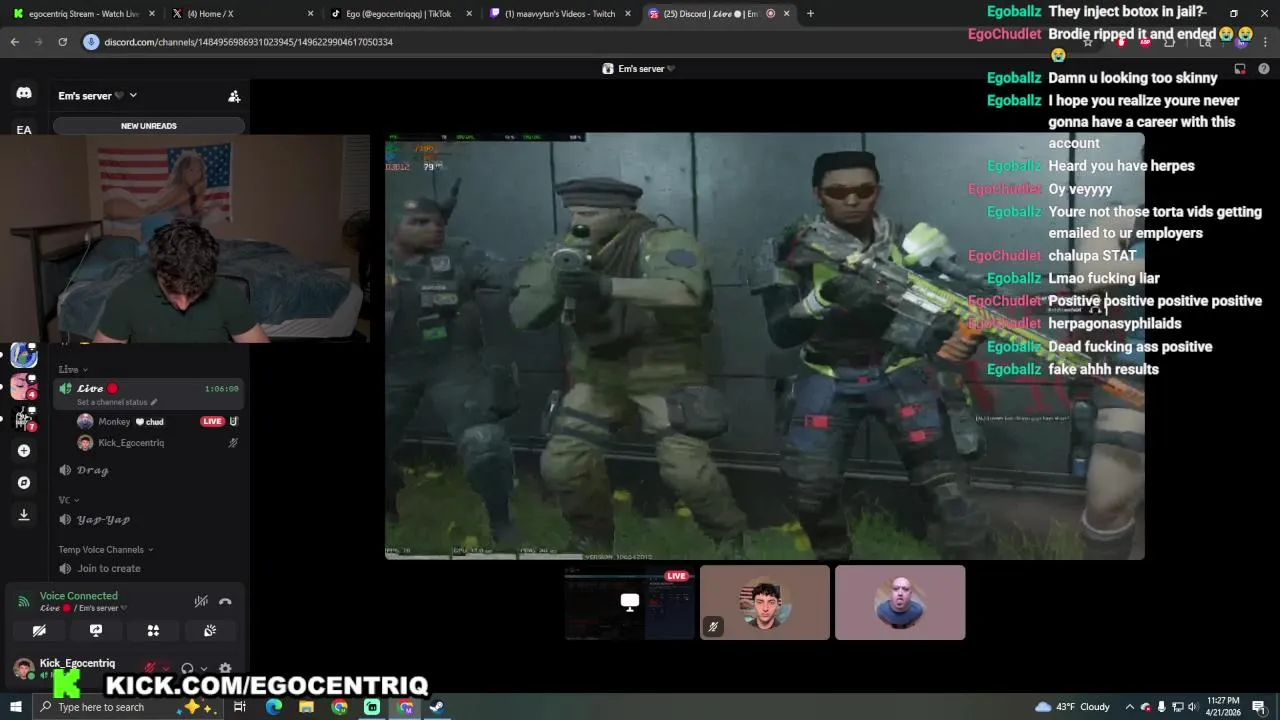Open Discord help question mark icon
The height and width of the screenshot is (720, 1280).
point(1263,69)
